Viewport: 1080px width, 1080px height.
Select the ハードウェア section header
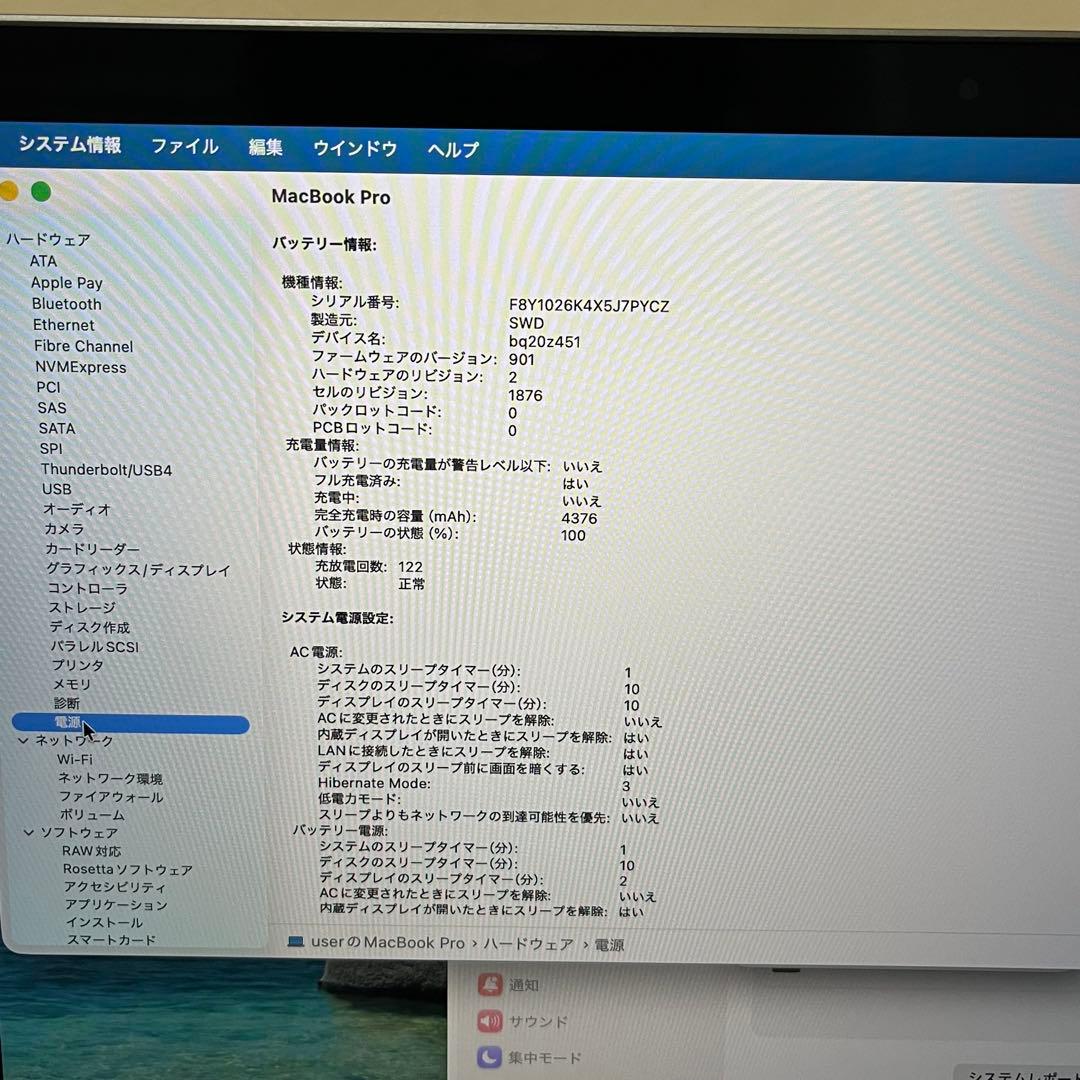point(48,240)
